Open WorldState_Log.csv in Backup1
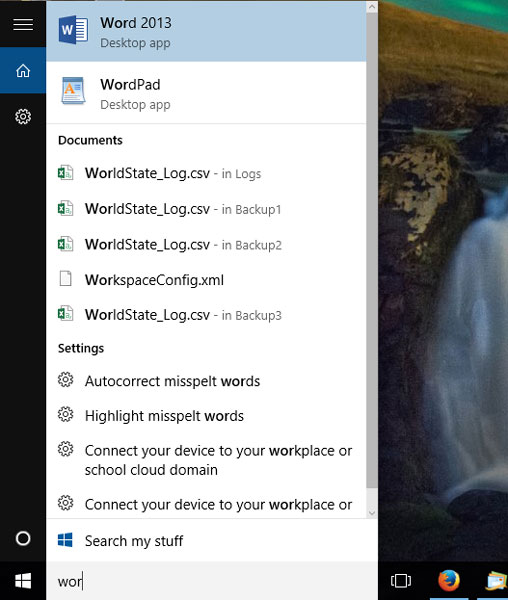The width and height of the screenshot is (508, 600). point(206,209)
